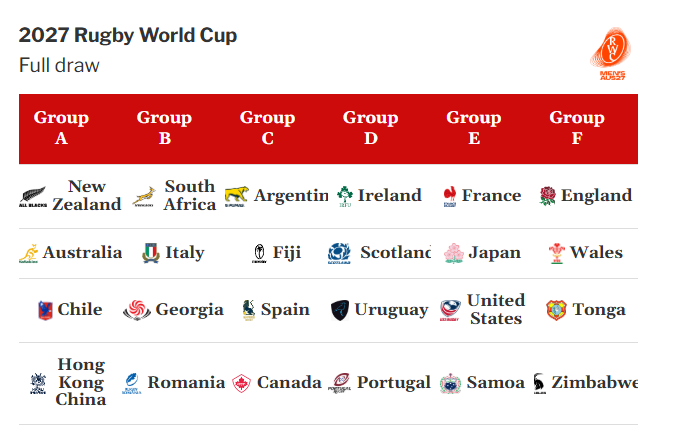Select the Group F column header
The width and height of the screenshot is (688, 433).
[577, 128]
